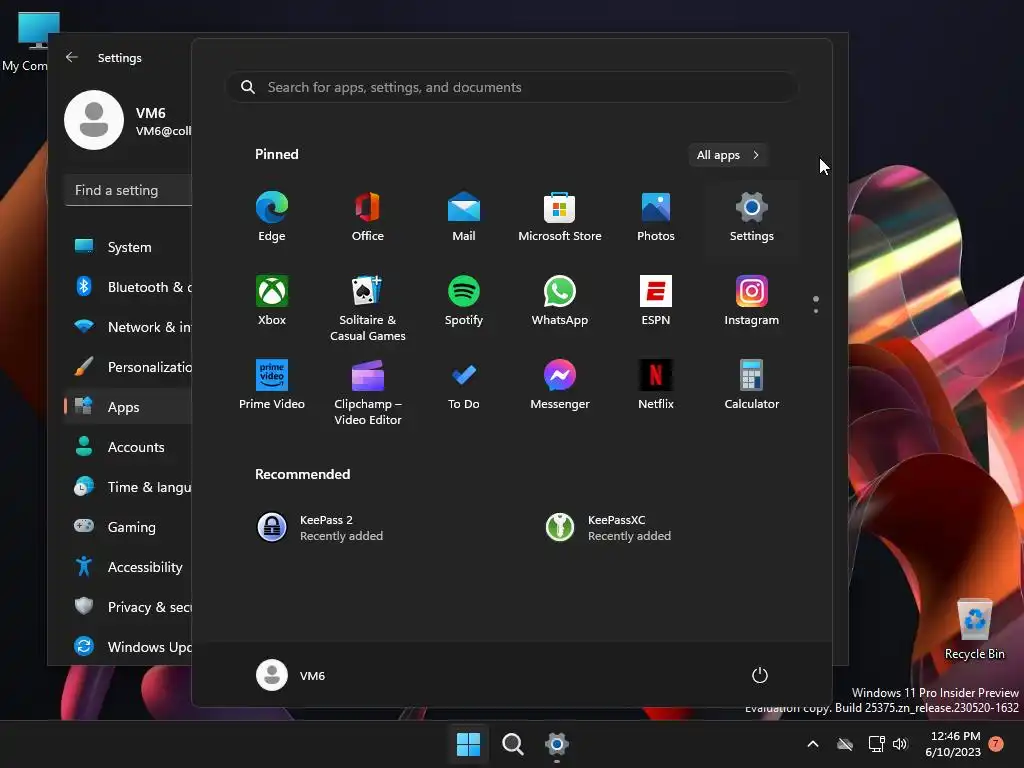The height and width of the screenshot is (768, 1024).
Task: Open the notification count badge
Action: 996,744
